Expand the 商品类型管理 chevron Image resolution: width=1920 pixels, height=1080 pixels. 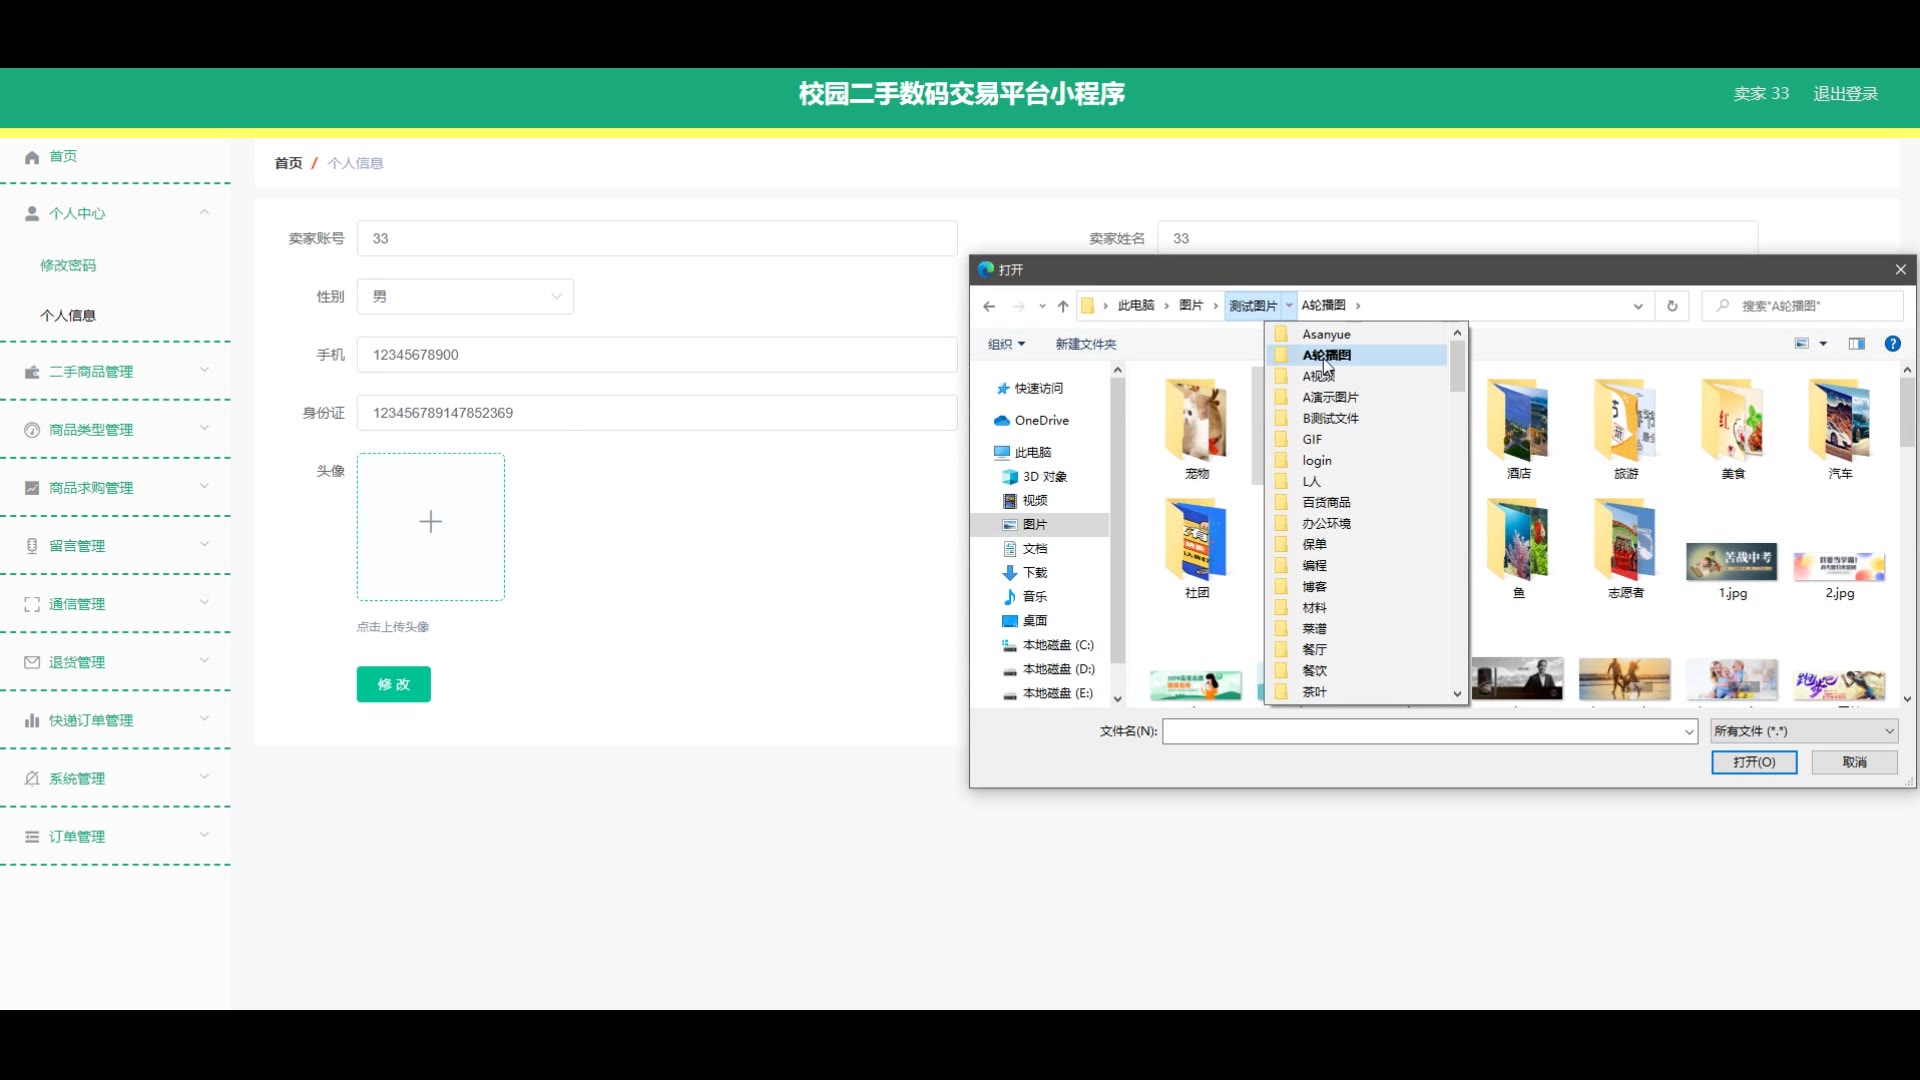pos(204,428)
